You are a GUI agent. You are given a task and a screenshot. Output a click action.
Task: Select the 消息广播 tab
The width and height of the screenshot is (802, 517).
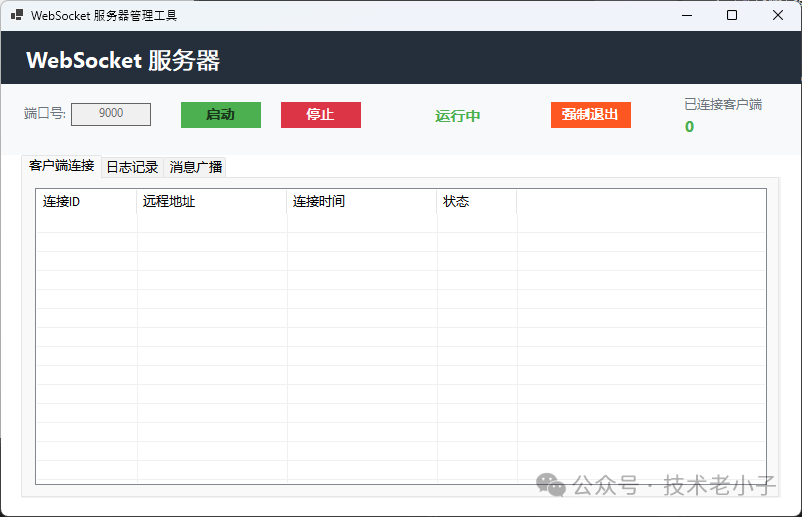pyautogui.click(x=196, y=167)
